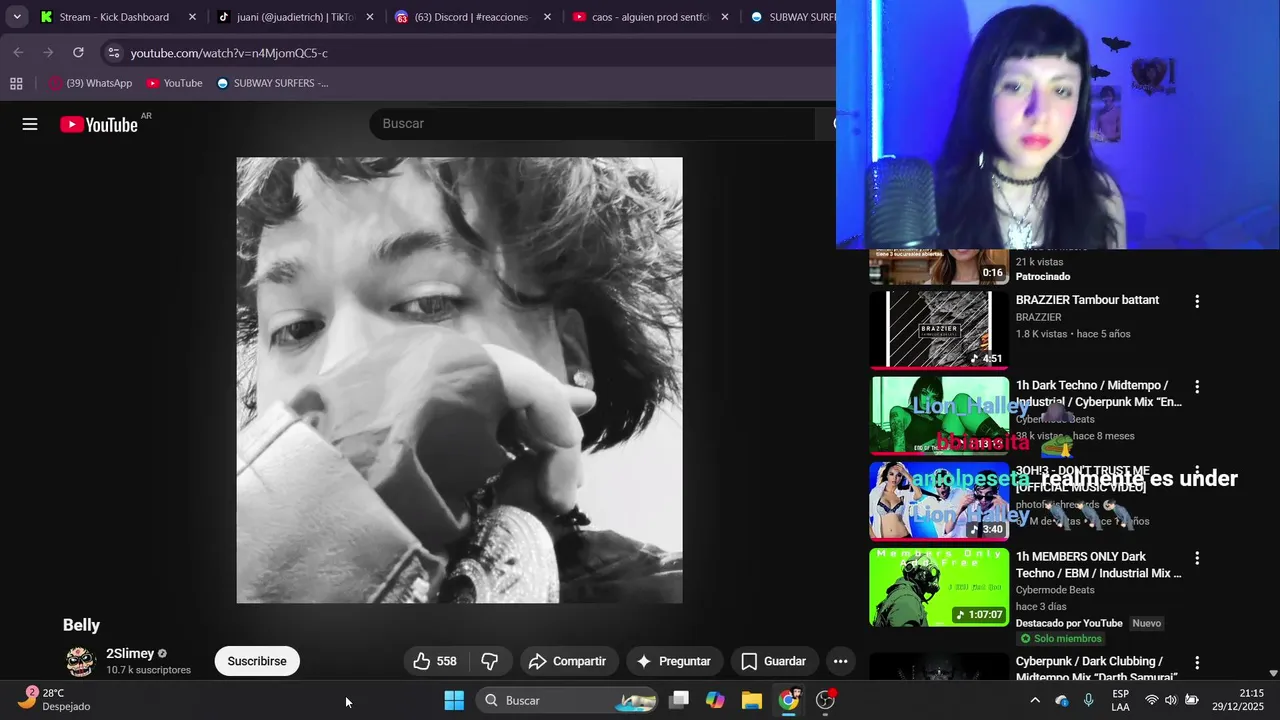1280x720 pixels.
Task: Open the OBS icon on taskbar
Action: [x=826, y=700]
